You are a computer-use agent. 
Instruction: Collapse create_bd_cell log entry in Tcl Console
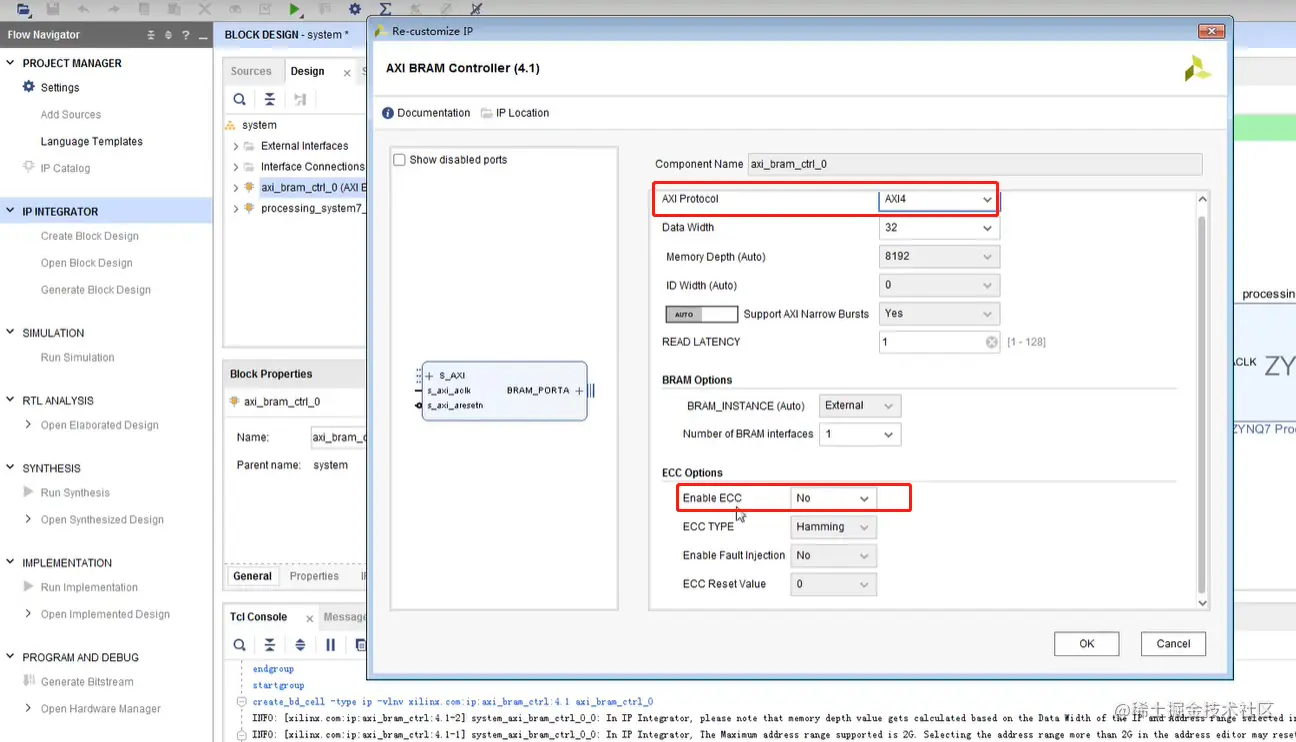click(241, 702)
